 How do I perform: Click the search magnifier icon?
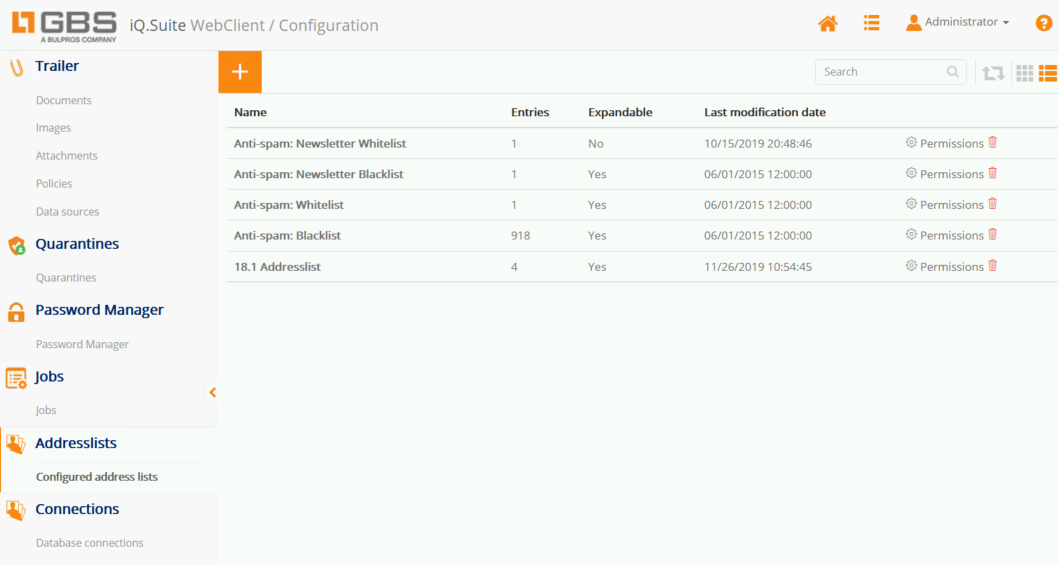tap(953, 72)
